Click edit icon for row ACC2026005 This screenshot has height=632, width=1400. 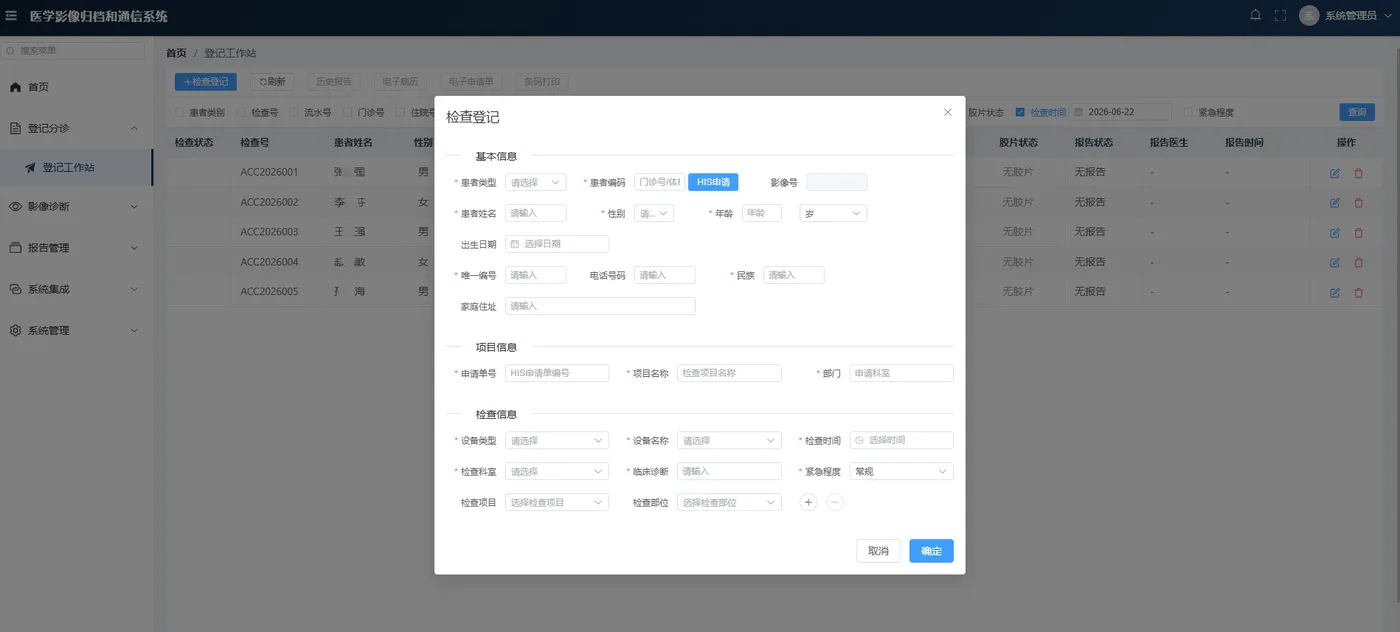[x=1335, y=293]
